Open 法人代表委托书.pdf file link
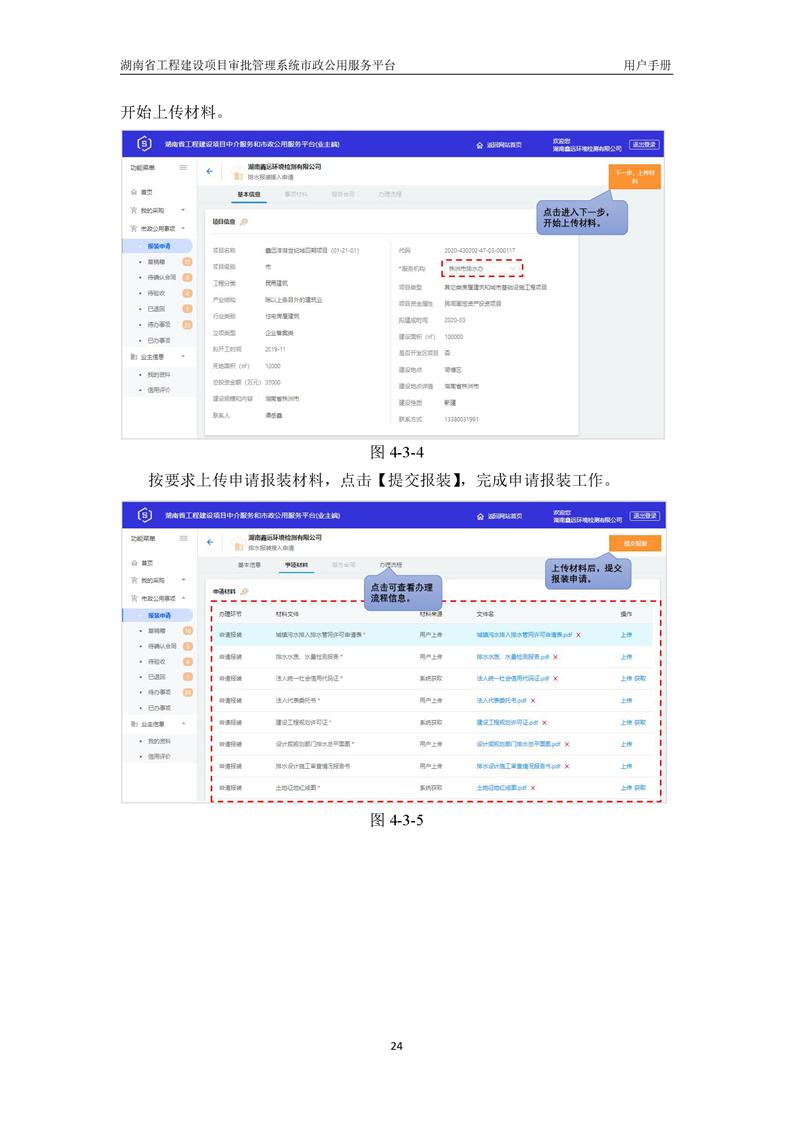Viewport: 793px width, 1122px height. click(x=501, y=701)
